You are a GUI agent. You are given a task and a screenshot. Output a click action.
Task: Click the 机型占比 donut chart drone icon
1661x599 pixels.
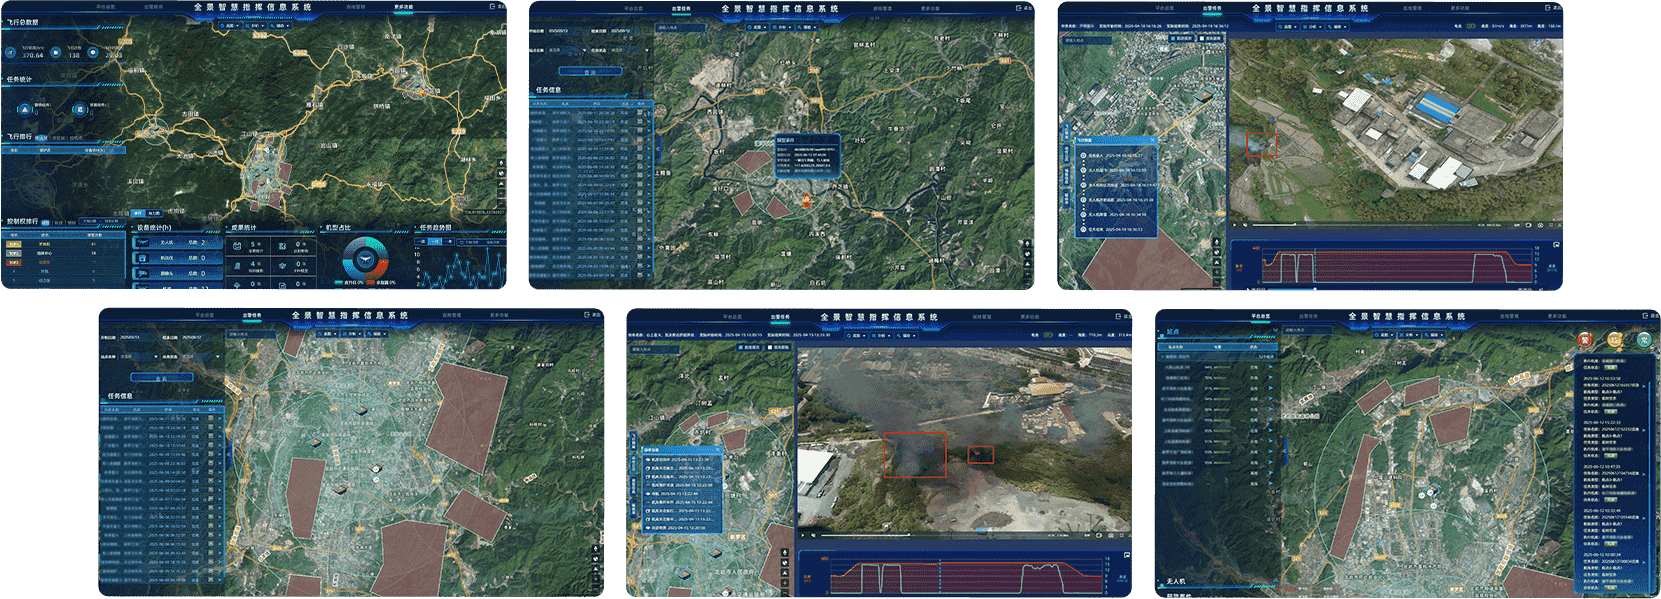(365, 259)
